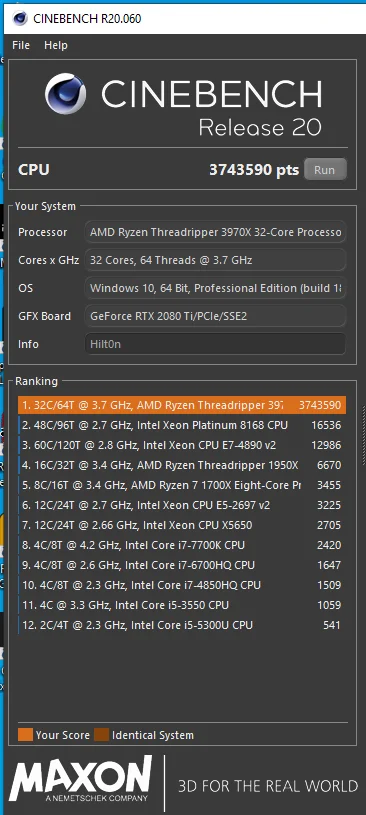Run the CPU benchmark
366x815 pixels.
coord(325,169)
